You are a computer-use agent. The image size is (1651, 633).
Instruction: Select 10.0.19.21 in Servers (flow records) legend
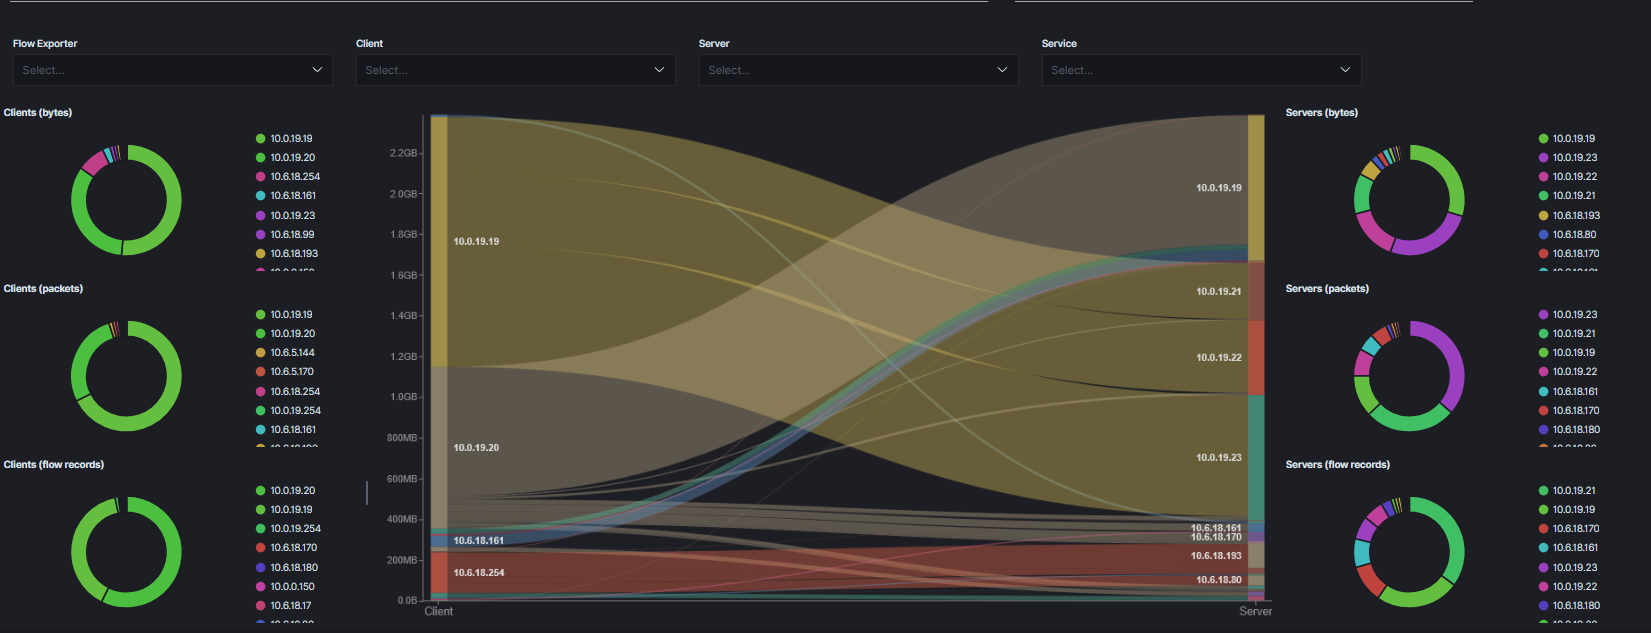pos(1574,491)
